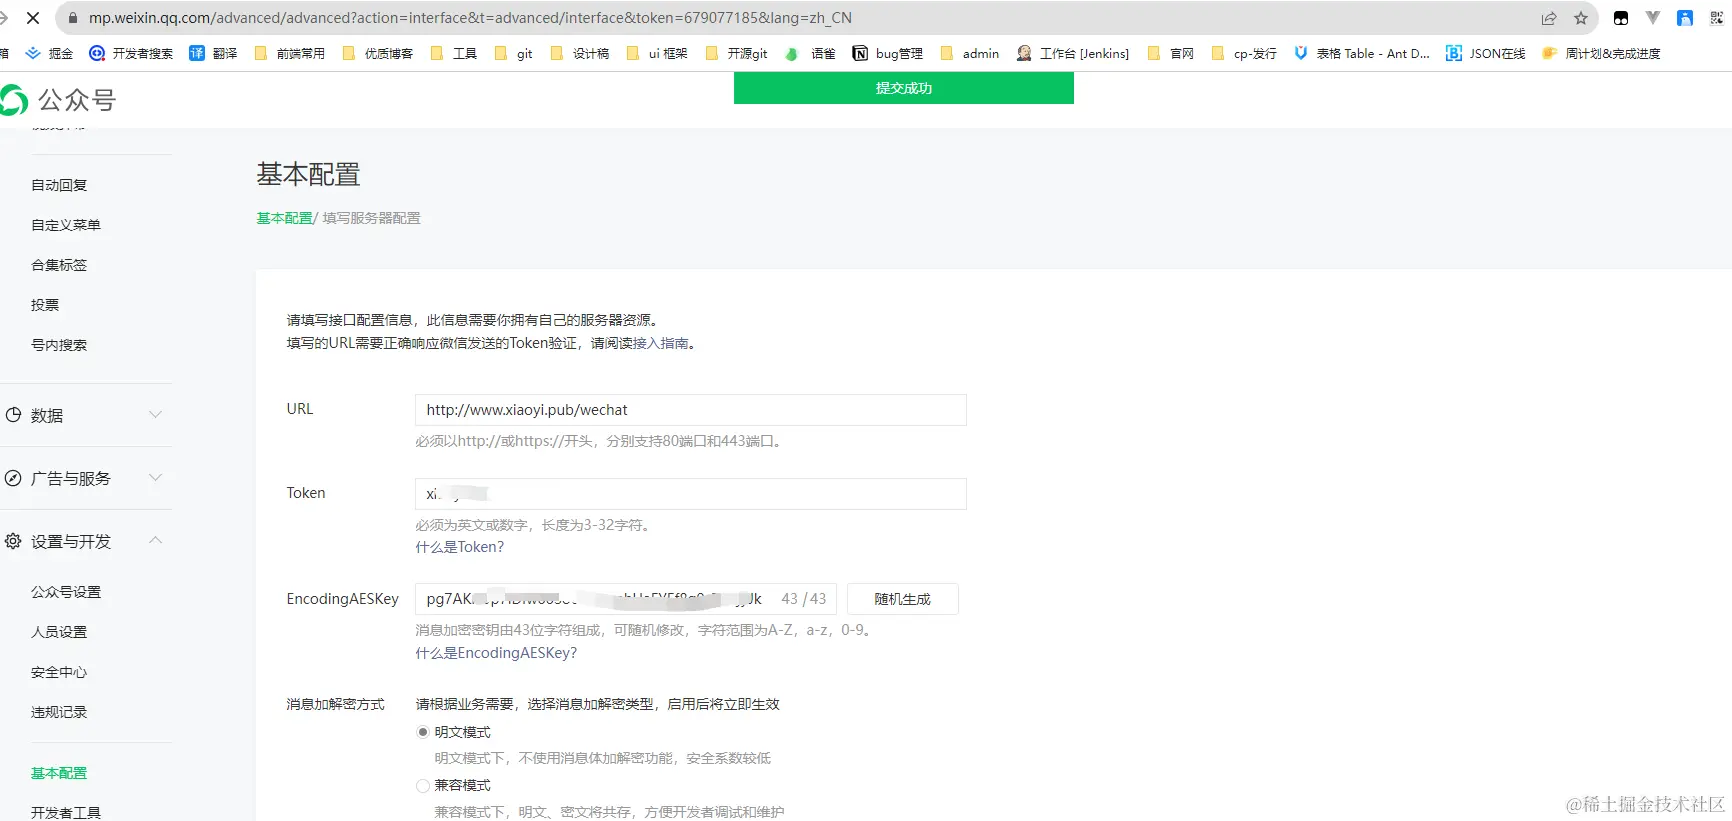Open the 设计稿 bookmark folder
Image resolution: width=1732 pixels, height=821 pixels.
[579, 54]
